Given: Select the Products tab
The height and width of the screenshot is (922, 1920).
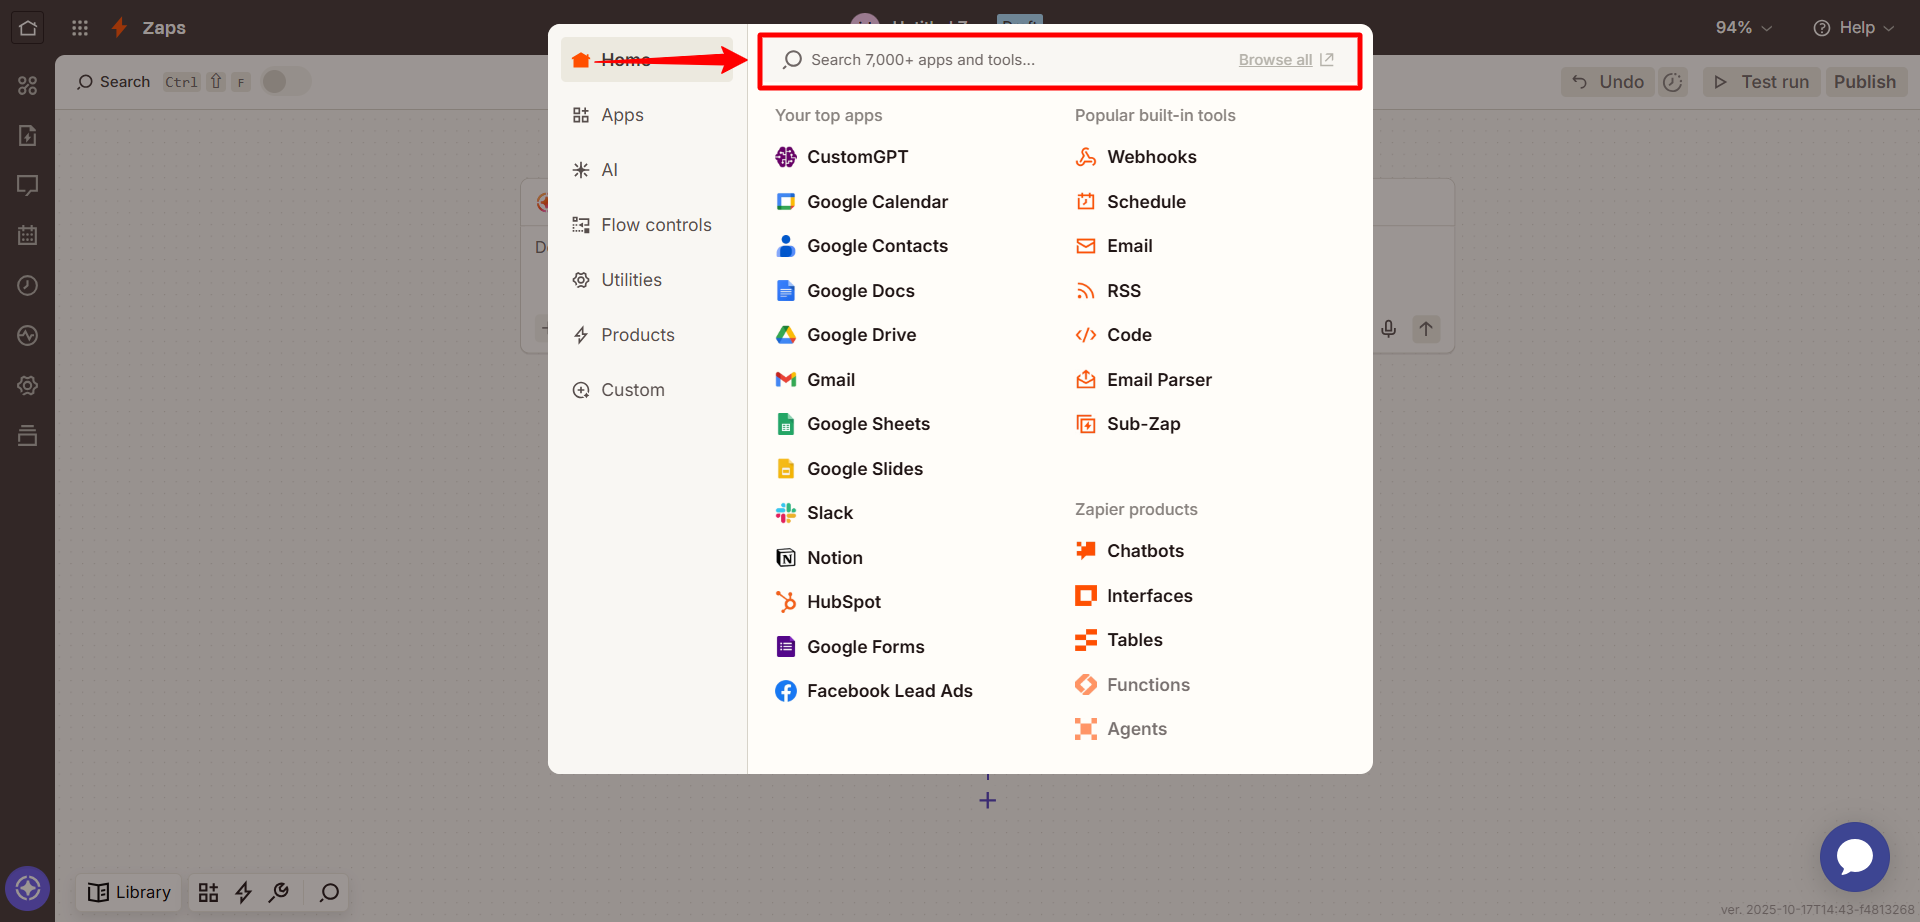Looking at the screenshot, I should (647, 335).
